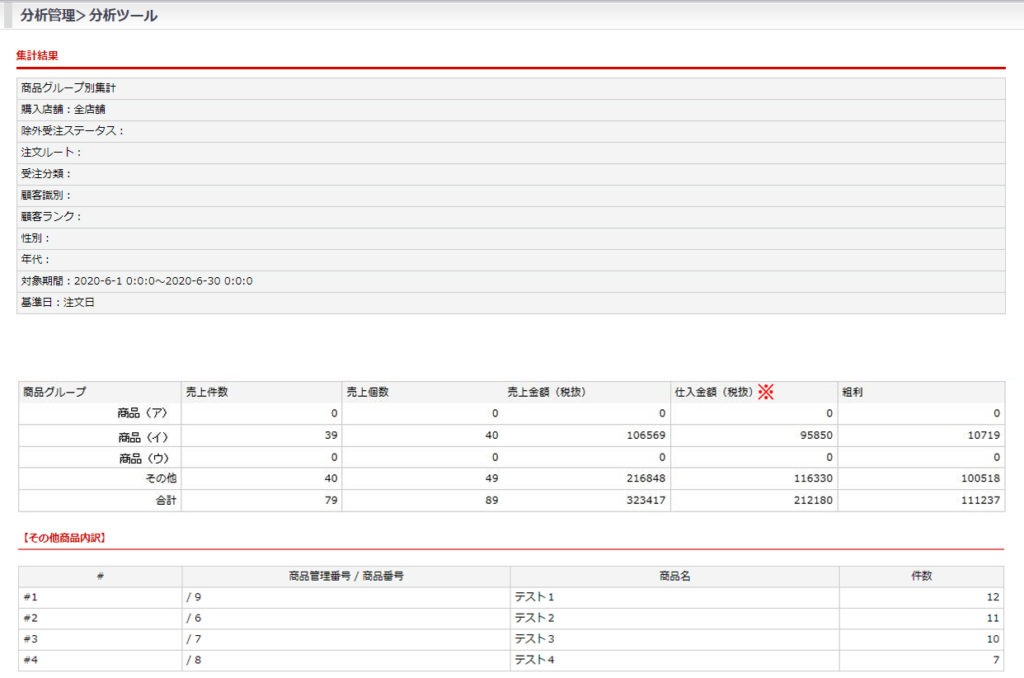Click the 仕入金額（税抜） column header text
Screen dimensions: 1024x678
[x=714, y=392]
